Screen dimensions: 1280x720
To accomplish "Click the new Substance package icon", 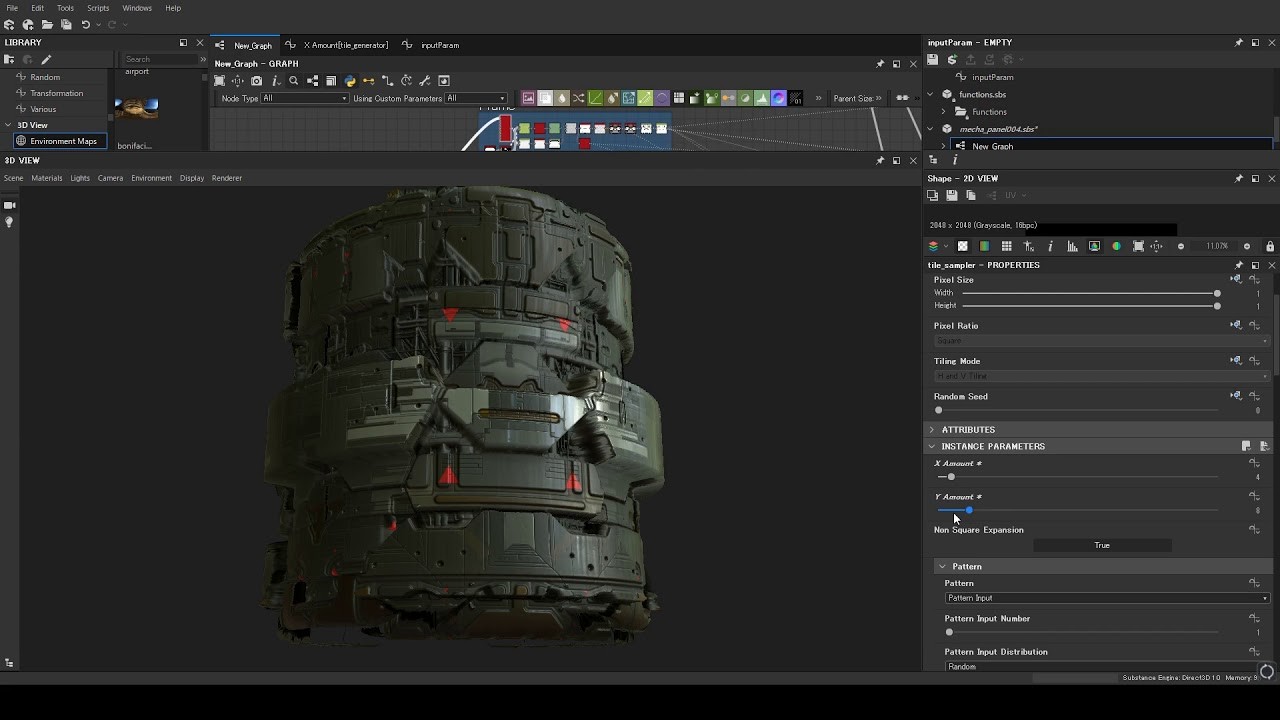I will click(9, 24).
